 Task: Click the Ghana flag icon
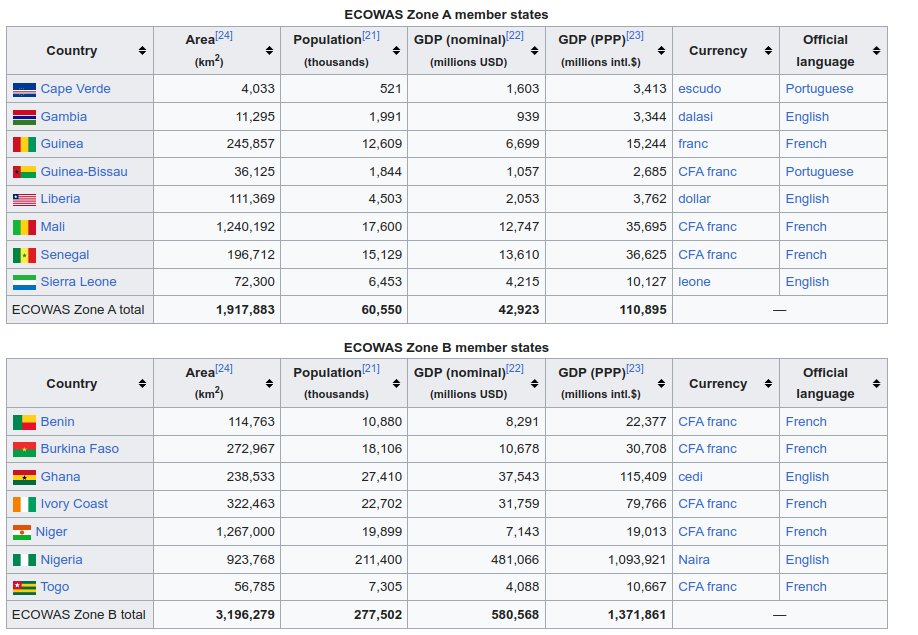[24, 478]
